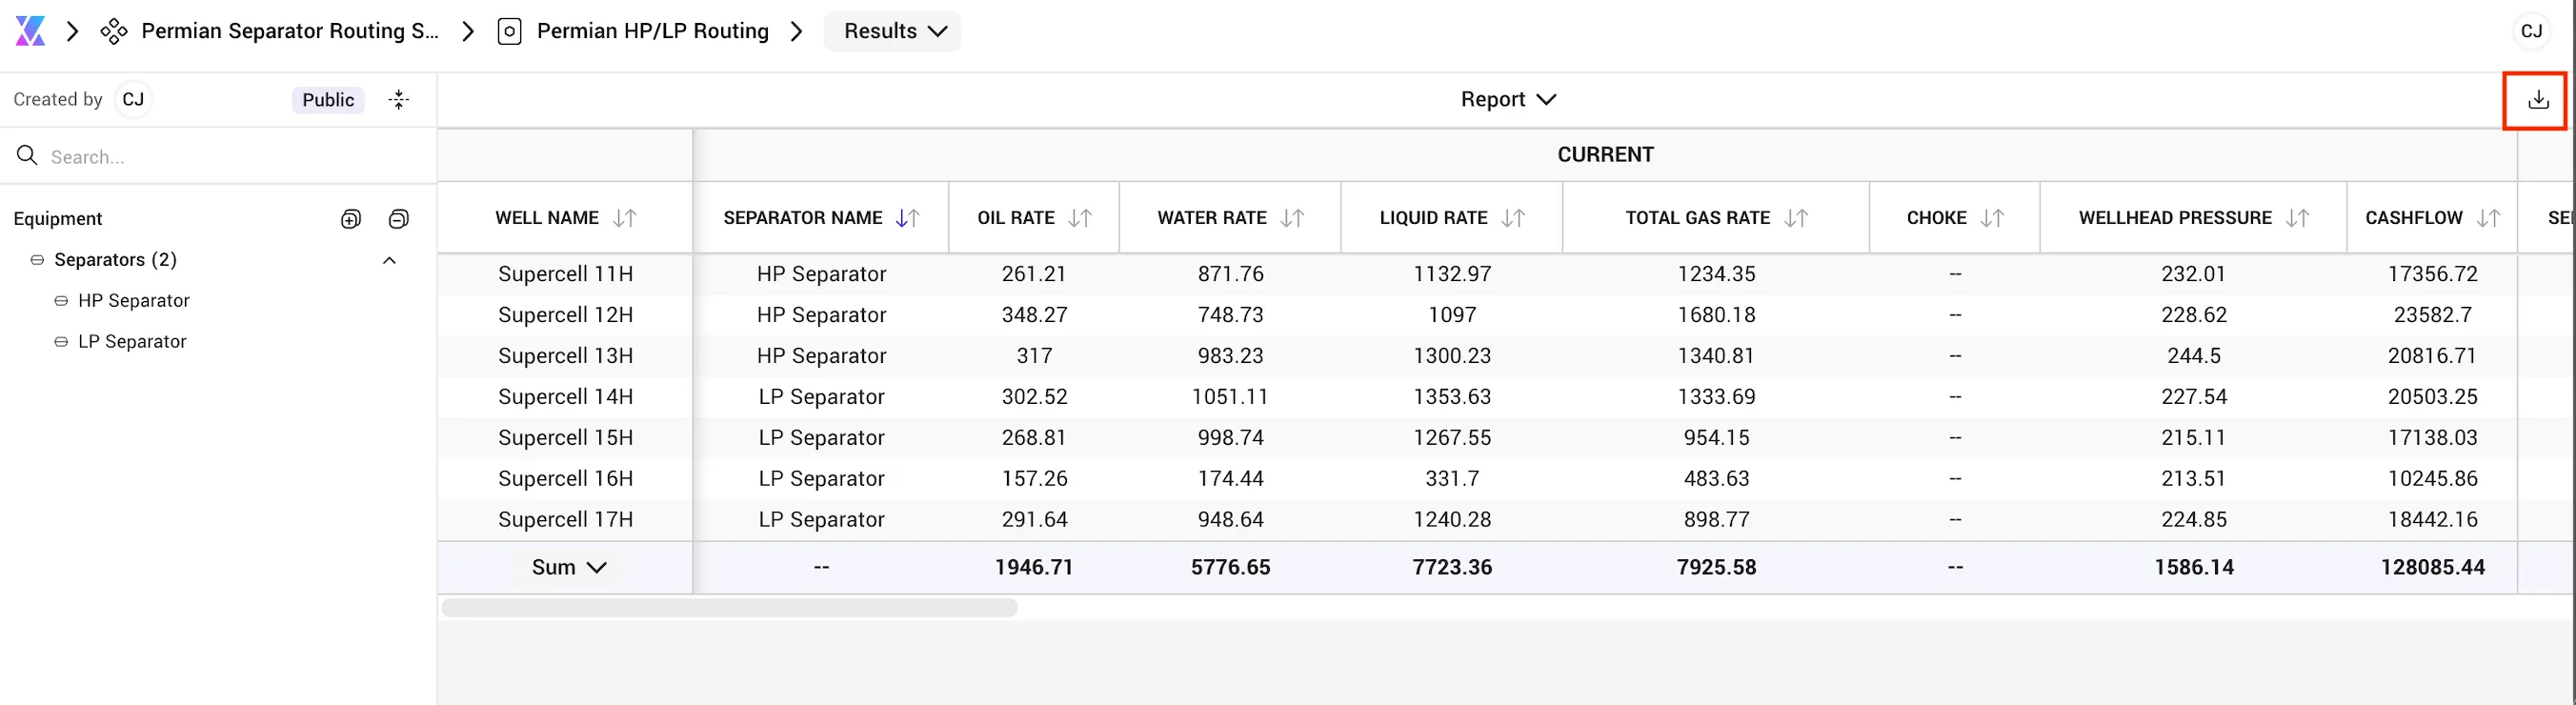The height and width of the screenshot is (705, 2576).
Task: Sort by Water Rate column
Action: click(x=1292, y=218)
